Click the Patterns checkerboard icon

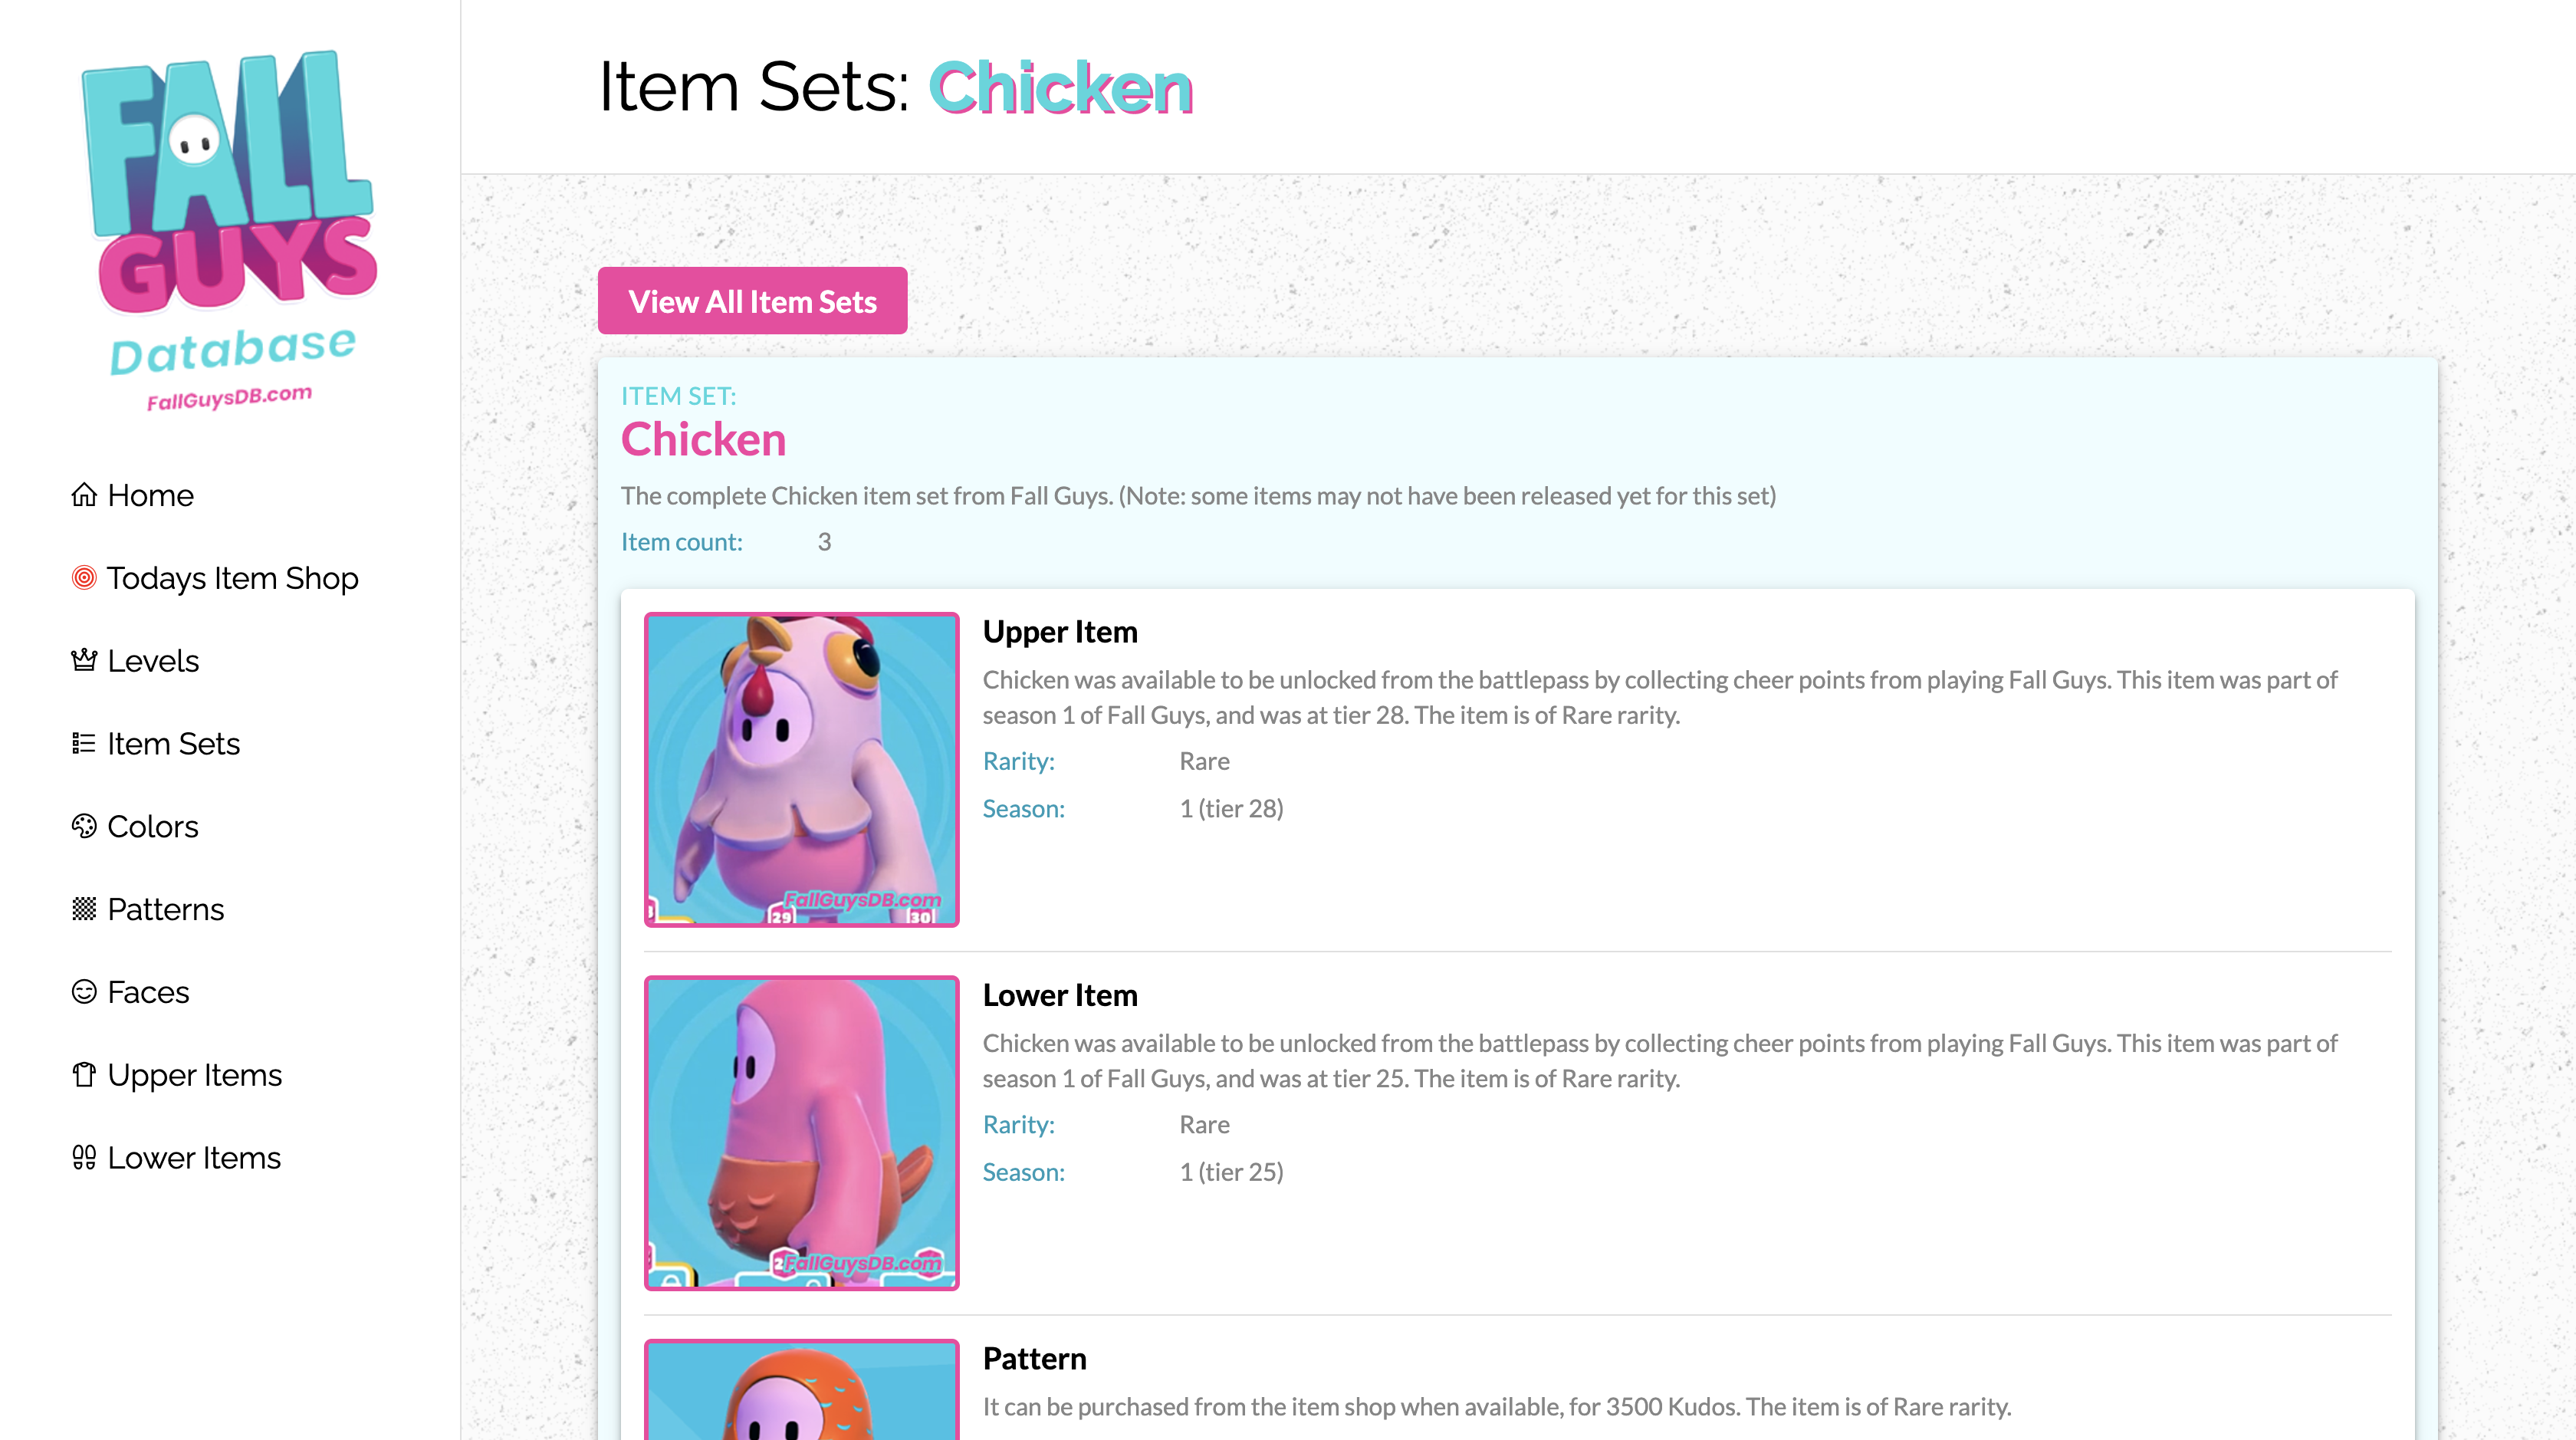84,909
